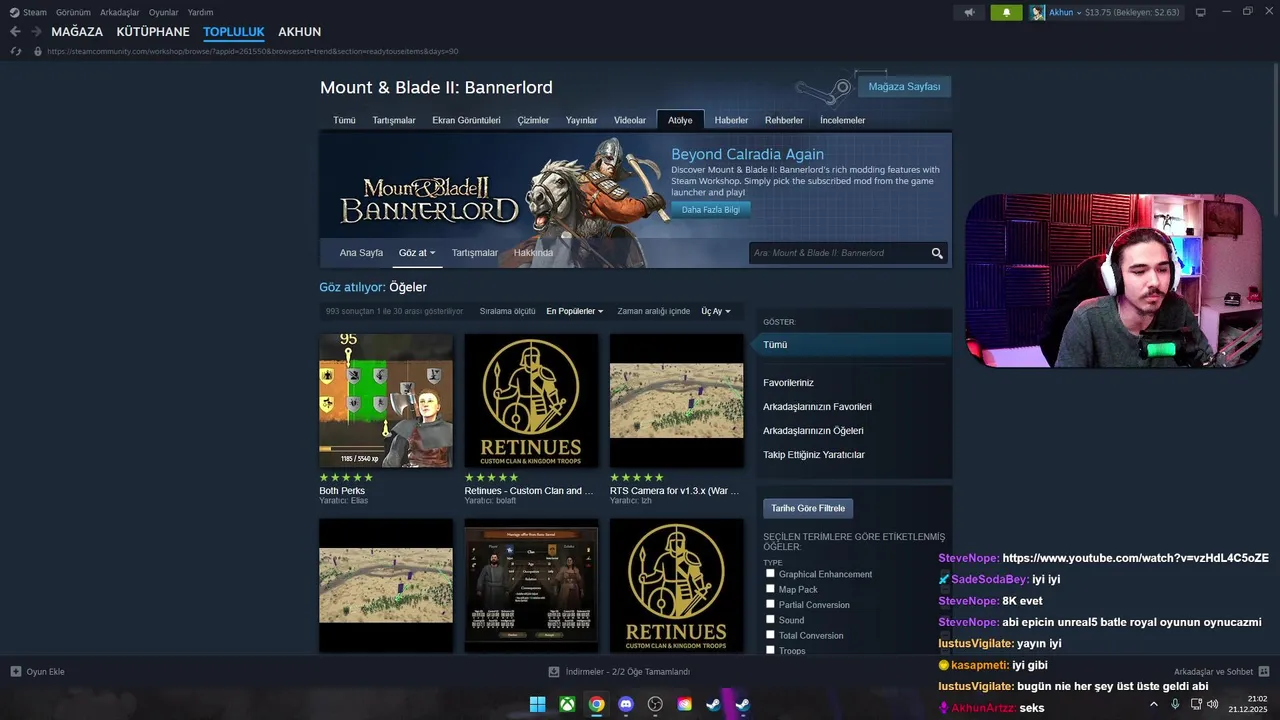The width and height of the screenshot is (1280, 720).
Task: Reload the page with the refresh icon
Action: click(x=16, y=51)
